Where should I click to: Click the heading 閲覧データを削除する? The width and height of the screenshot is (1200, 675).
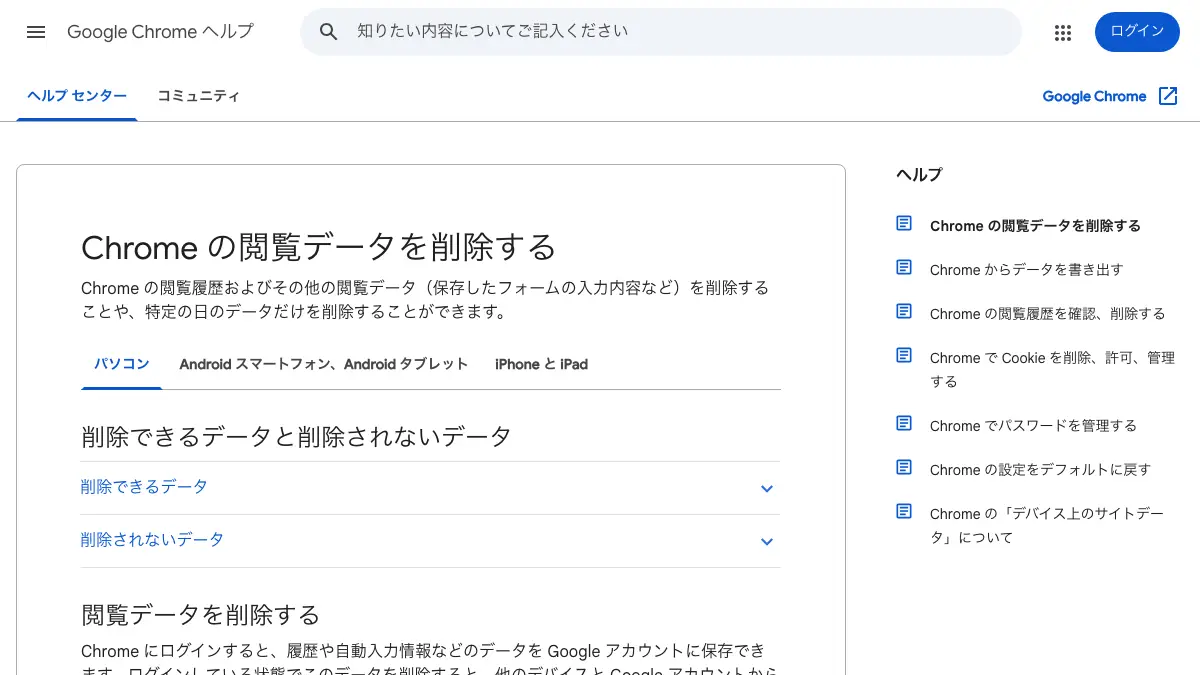point(201,614)
